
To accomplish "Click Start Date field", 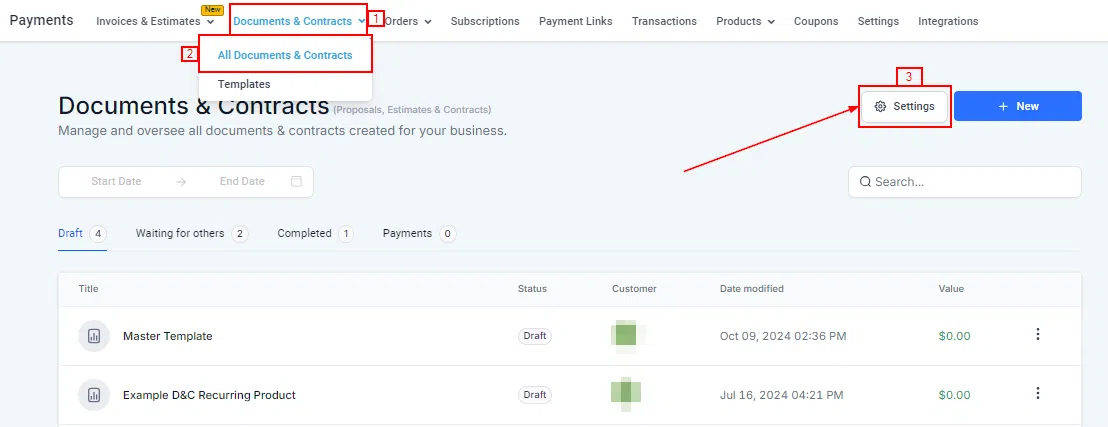I will click(116, 182).
